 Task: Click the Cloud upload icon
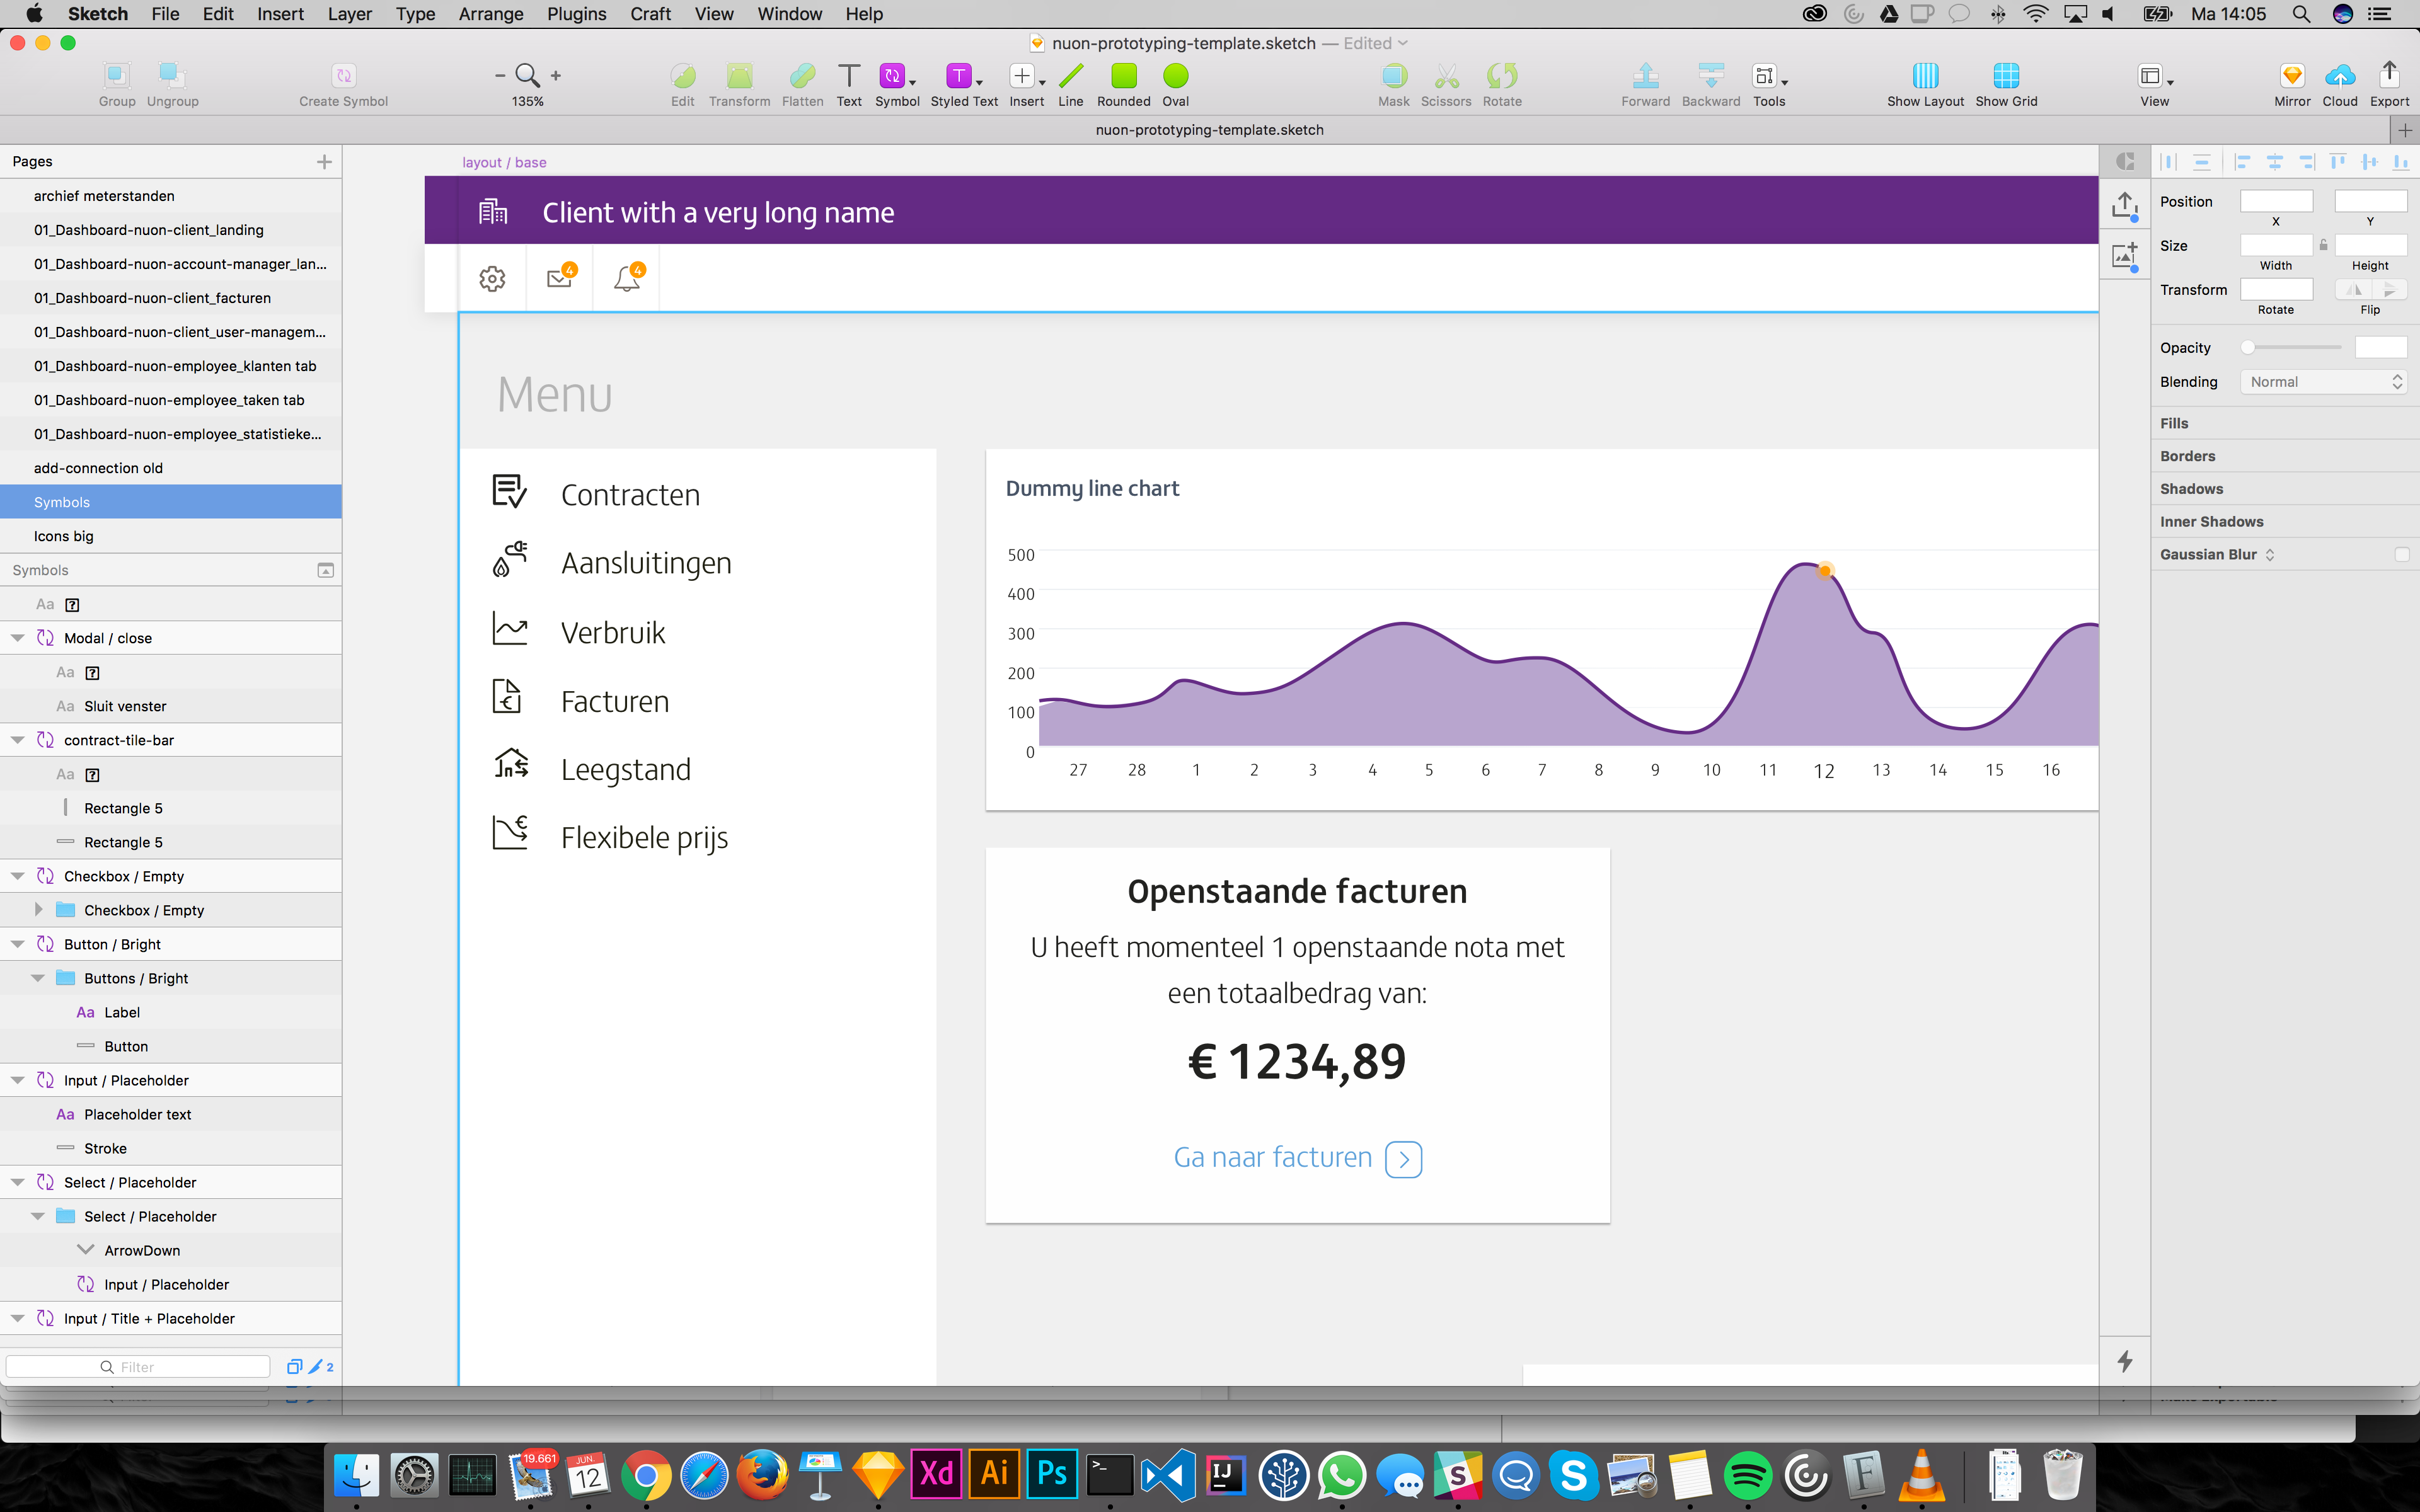click(2340, 76)
